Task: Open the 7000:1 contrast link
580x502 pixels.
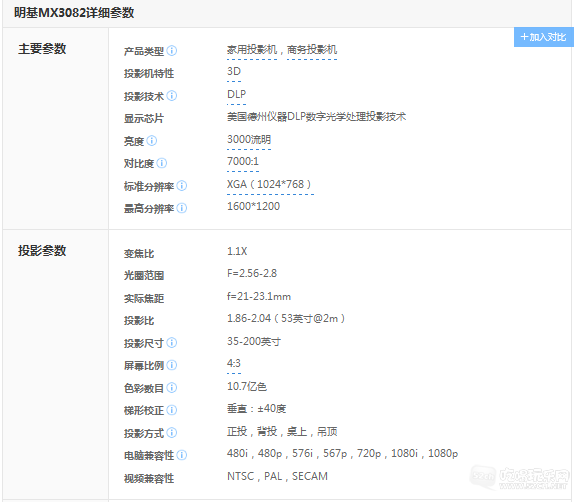Action: [x=243, y=162]
